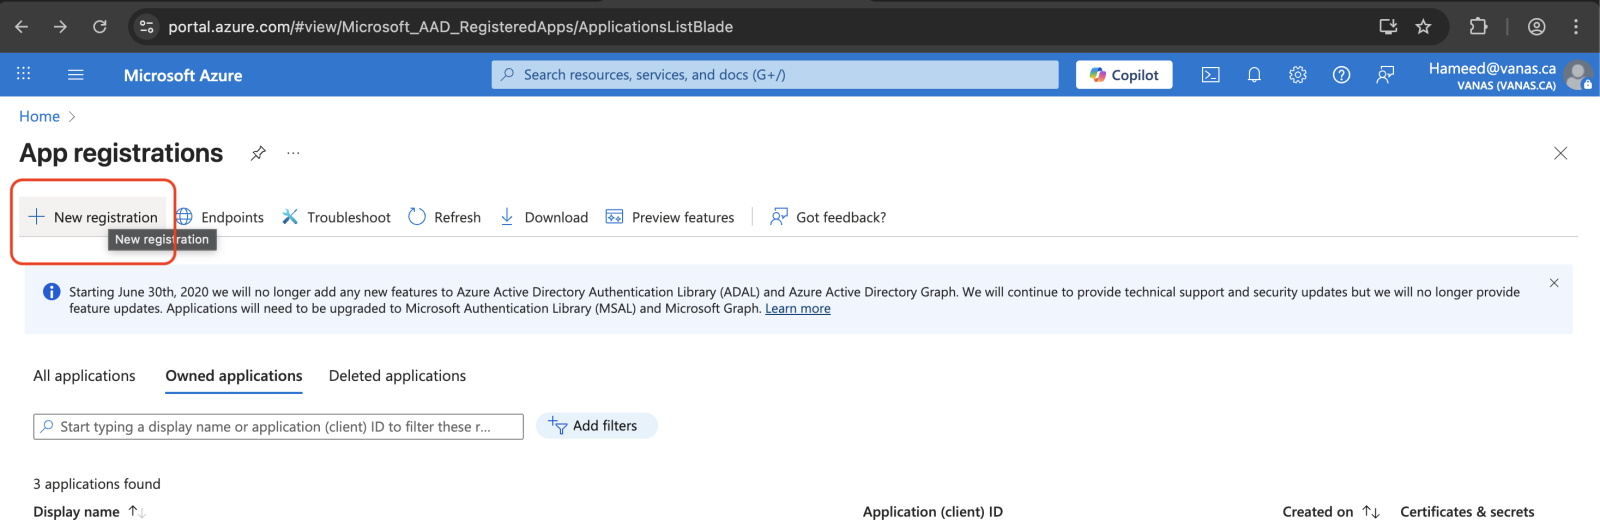Image resolution: width=1600 pixels, height=527 pixels.
Task: Click the install app icon in the address bar
Action: click(x=1388, y=27)
